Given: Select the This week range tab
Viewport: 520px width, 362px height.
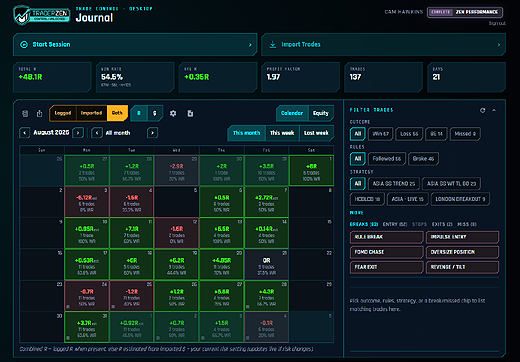Looking at the screenshot, I should (282, 133).
